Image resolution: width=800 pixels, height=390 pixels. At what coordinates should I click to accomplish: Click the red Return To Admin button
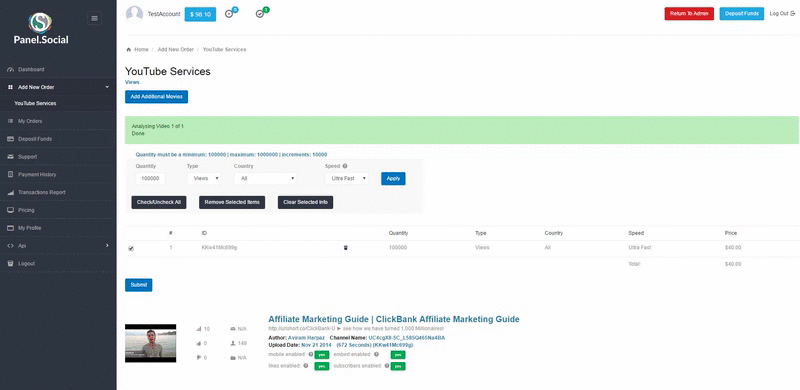pyautogui.click(x=689, y=14)
